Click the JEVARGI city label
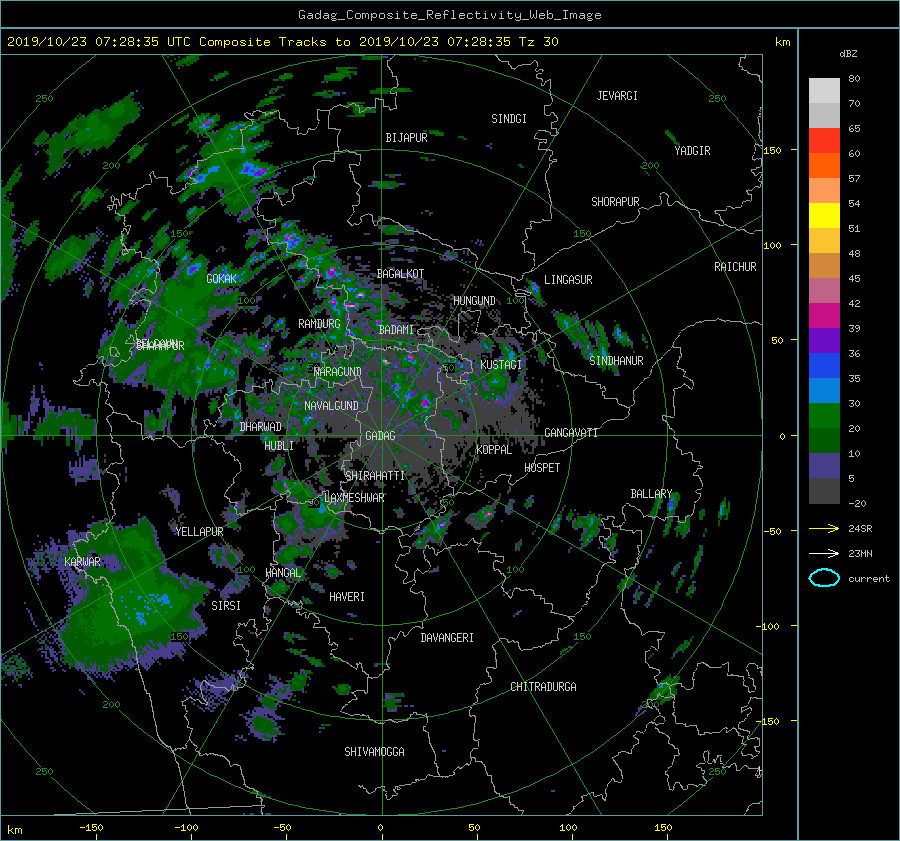 [x=617, y=96]
